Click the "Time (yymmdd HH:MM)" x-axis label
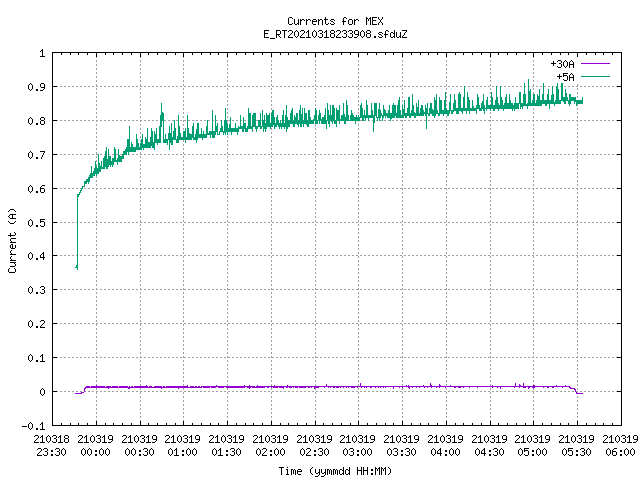The width and height of the screenshot is (640, 480). click(335, 471)
